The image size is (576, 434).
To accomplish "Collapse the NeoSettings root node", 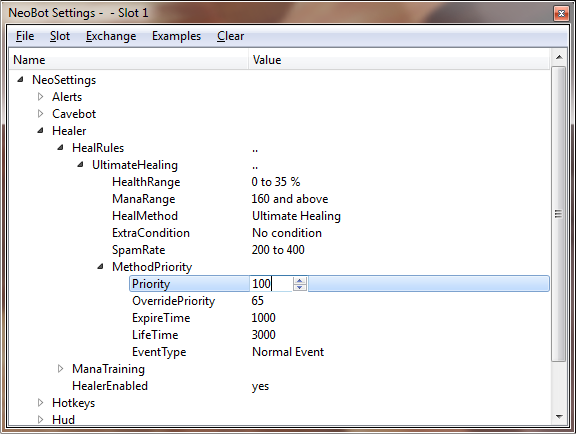I will [21, 79].
